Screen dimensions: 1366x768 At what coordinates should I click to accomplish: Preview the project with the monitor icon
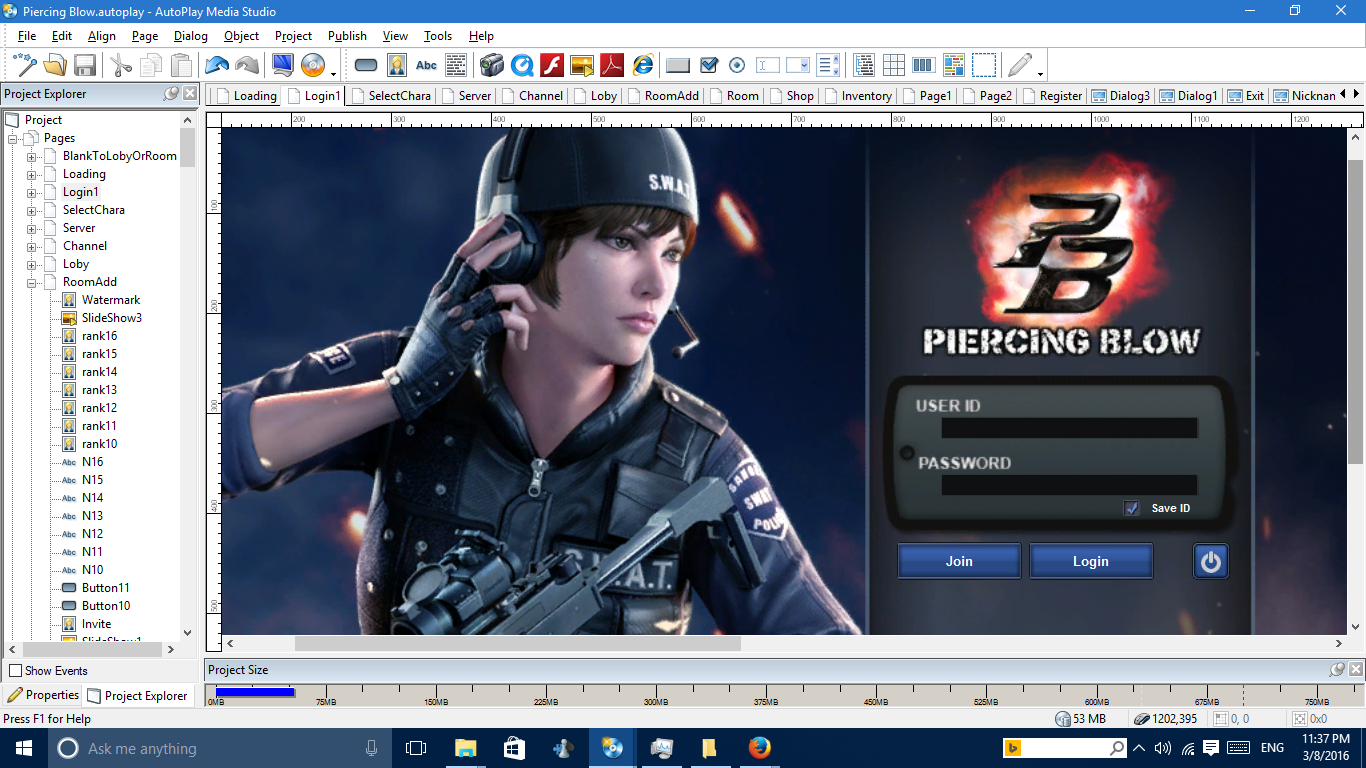coord(283,66)
